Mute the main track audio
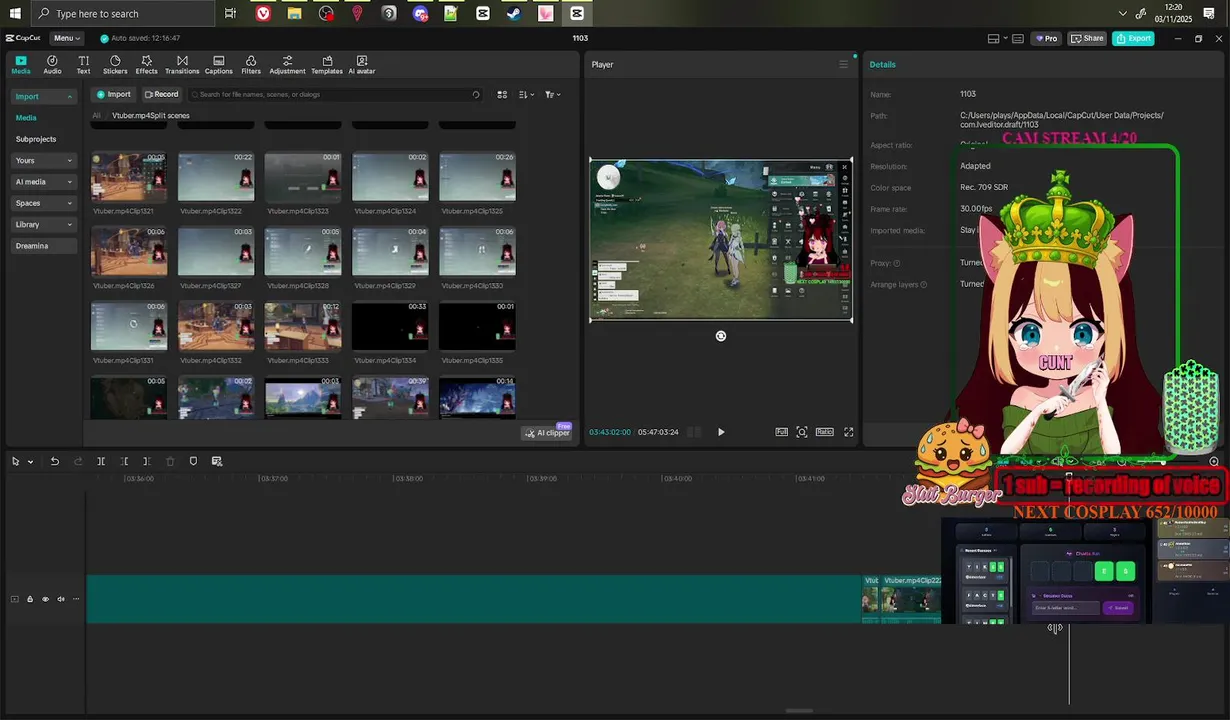Viewport: 1230px width, 720px height. tap(61, 599)
